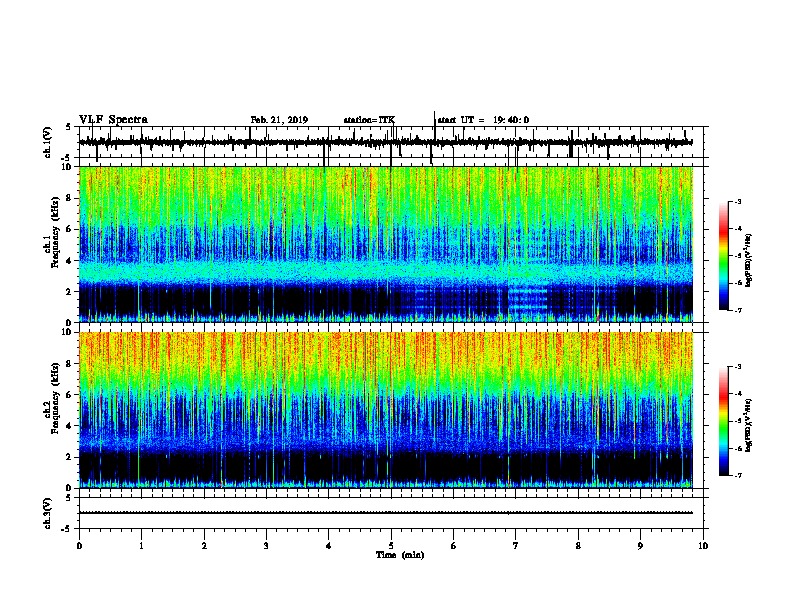Click inside the ch.1 spectrogram panel

tap(386, 244)
